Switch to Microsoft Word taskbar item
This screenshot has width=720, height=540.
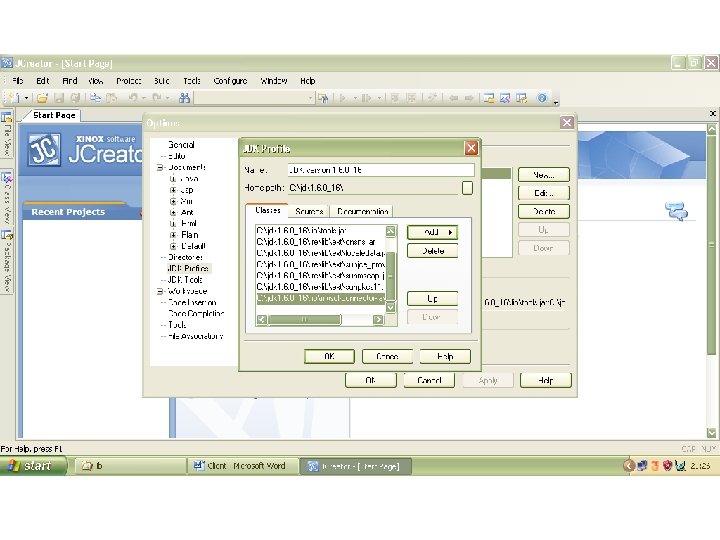242,466
